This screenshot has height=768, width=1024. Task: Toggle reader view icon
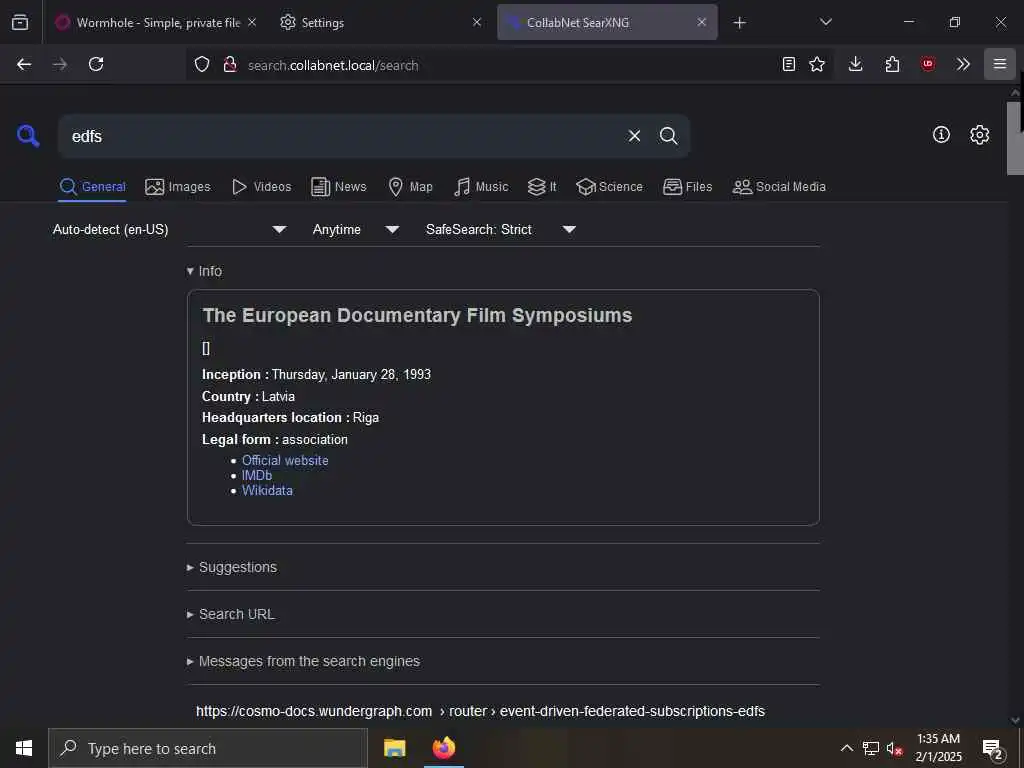click(x=788, y=64)
